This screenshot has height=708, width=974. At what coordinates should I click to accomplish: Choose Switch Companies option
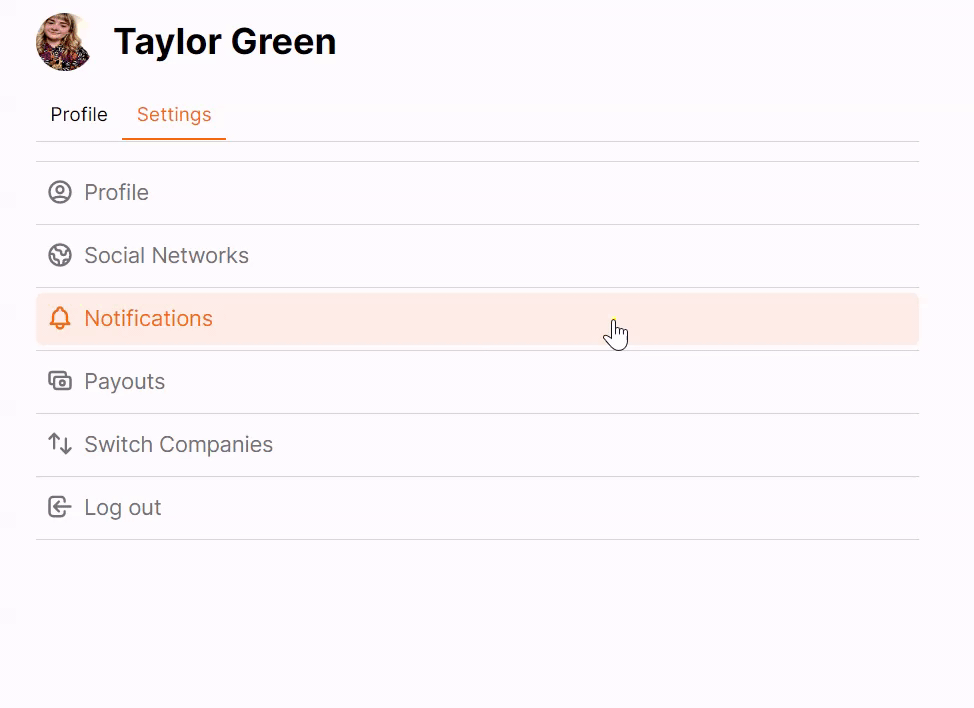click(179, 445)
